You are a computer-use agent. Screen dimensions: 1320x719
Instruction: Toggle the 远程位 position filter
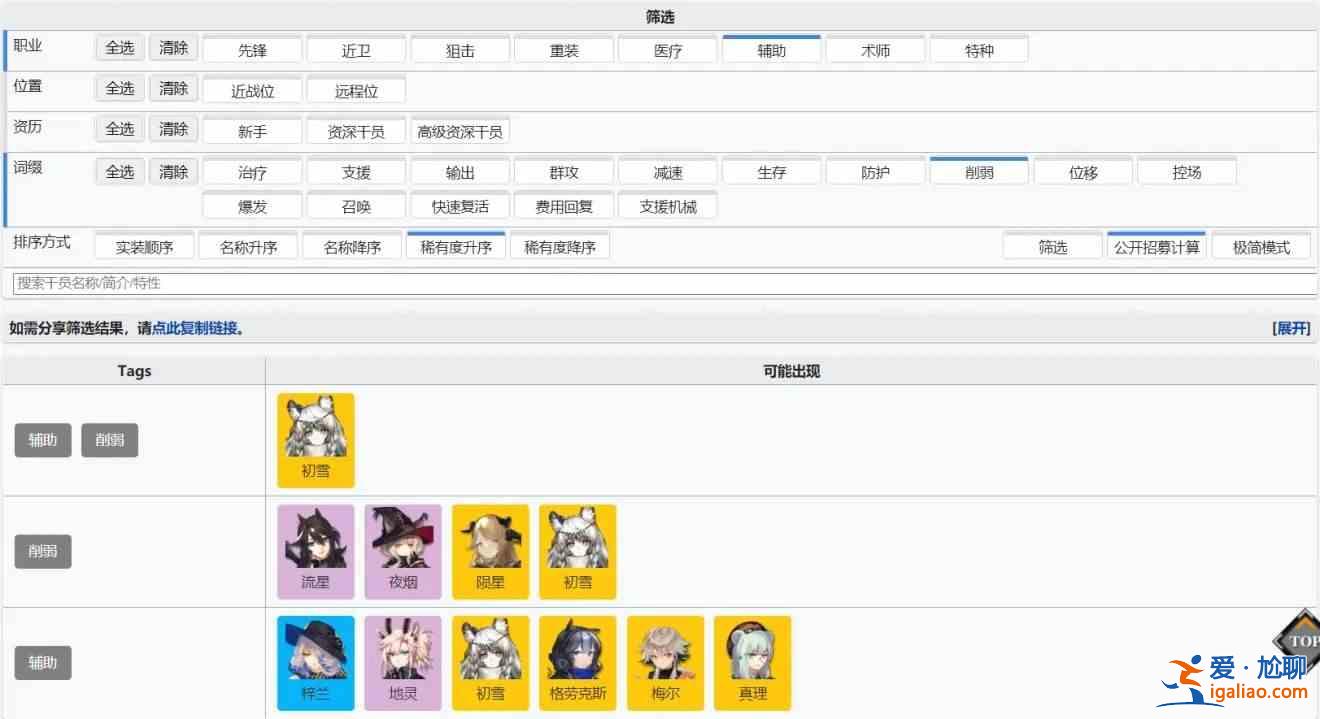[x=356, y=90]
